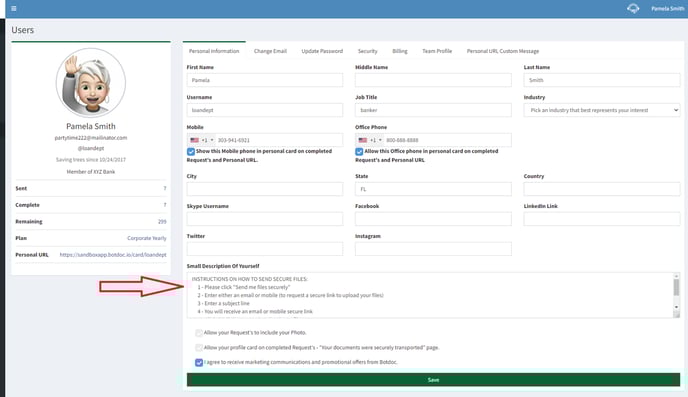Click the Middle Name field
688x397 pixels.
pos(433,80)
